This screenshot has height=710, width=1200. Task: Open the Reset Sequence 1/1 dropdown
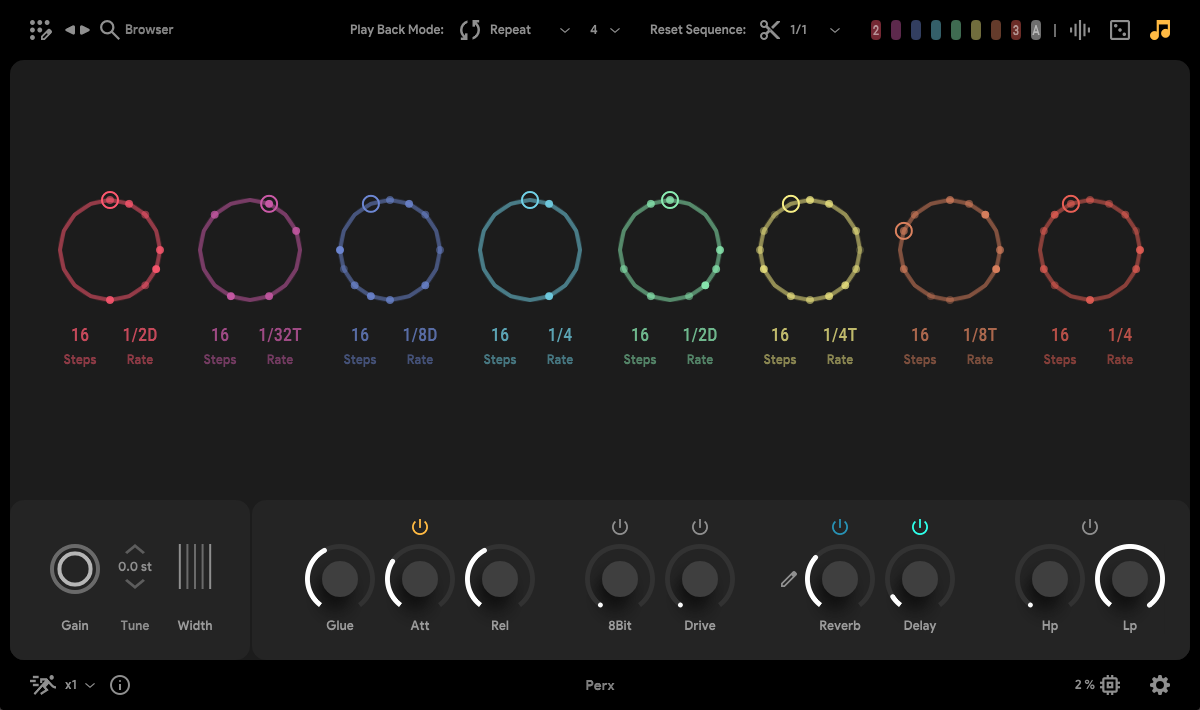835,30
